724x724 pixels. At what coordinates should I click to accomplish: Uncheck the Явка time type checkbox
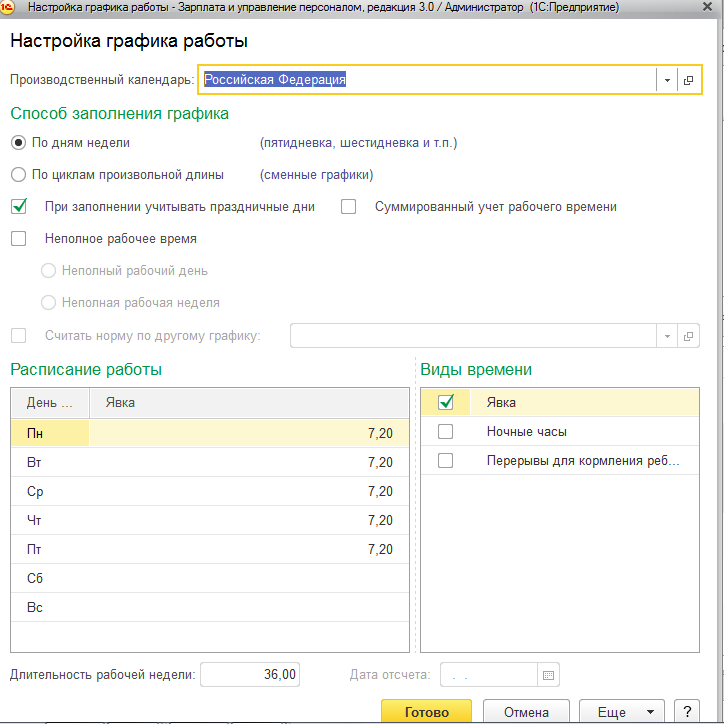[446, 402]
